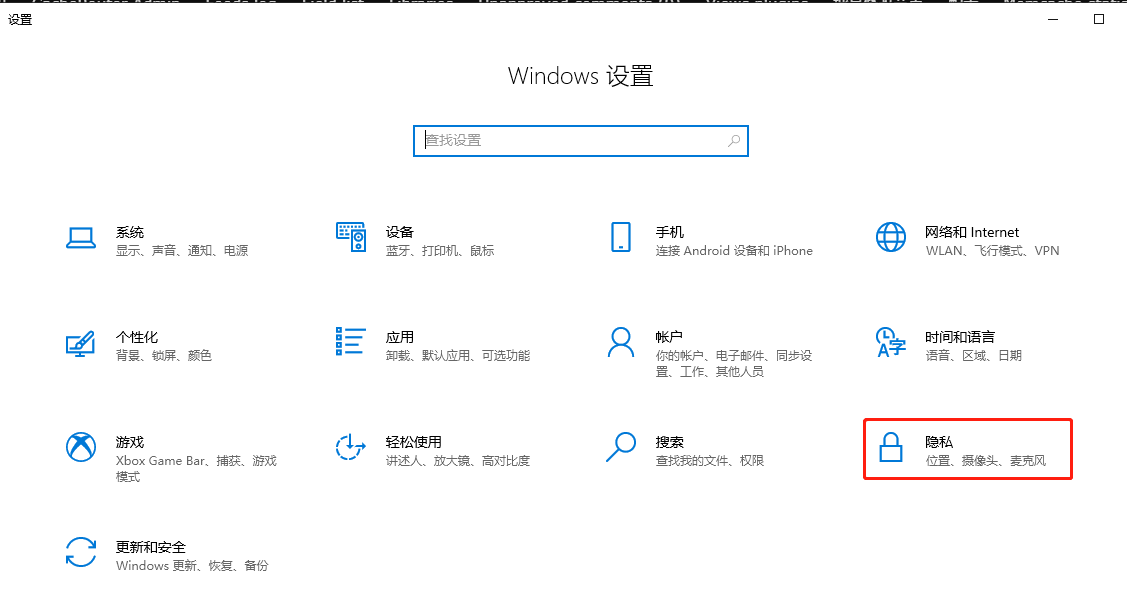Click 讲述人、放大镜、高对比度 description
The image size is (1127, 594).
tap(458, 461)
